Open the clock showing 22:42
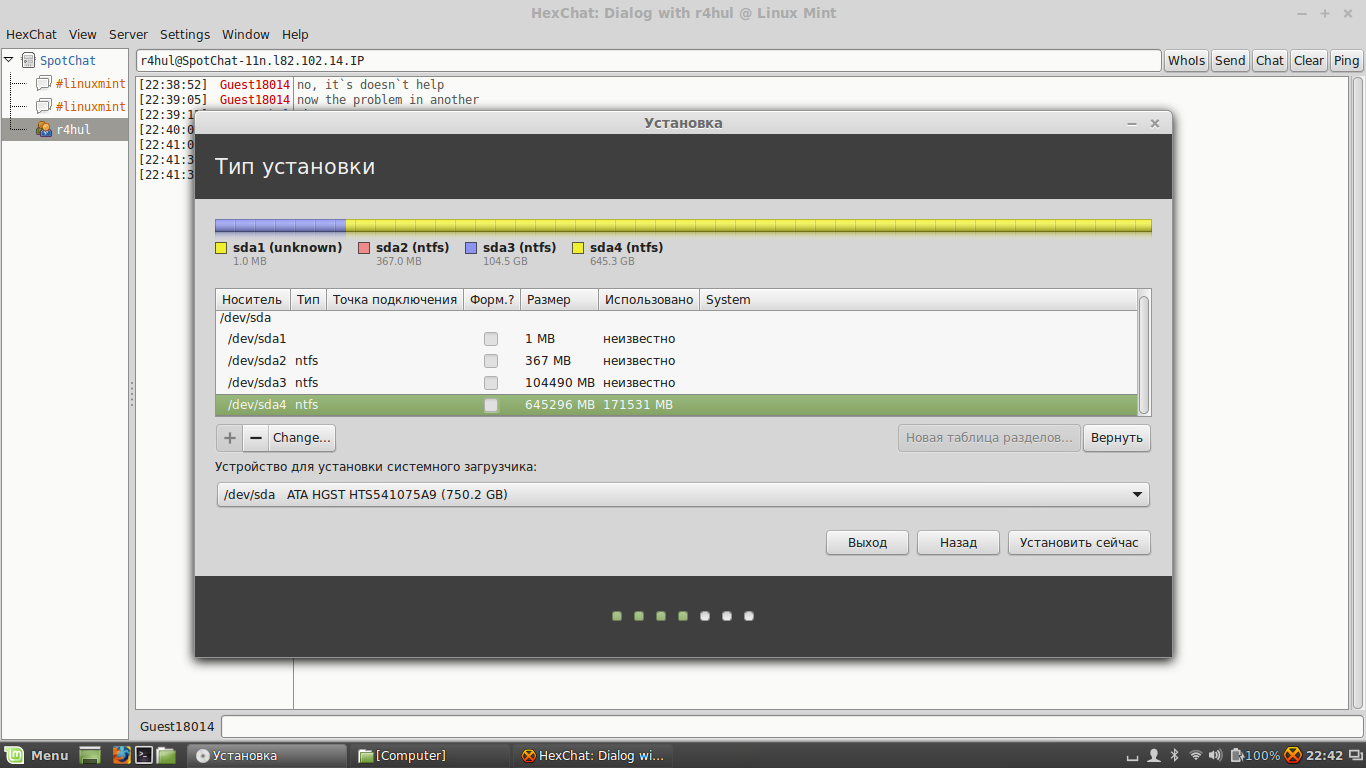Screen dimensions: 1366x768 click(x=1325, y=755)
